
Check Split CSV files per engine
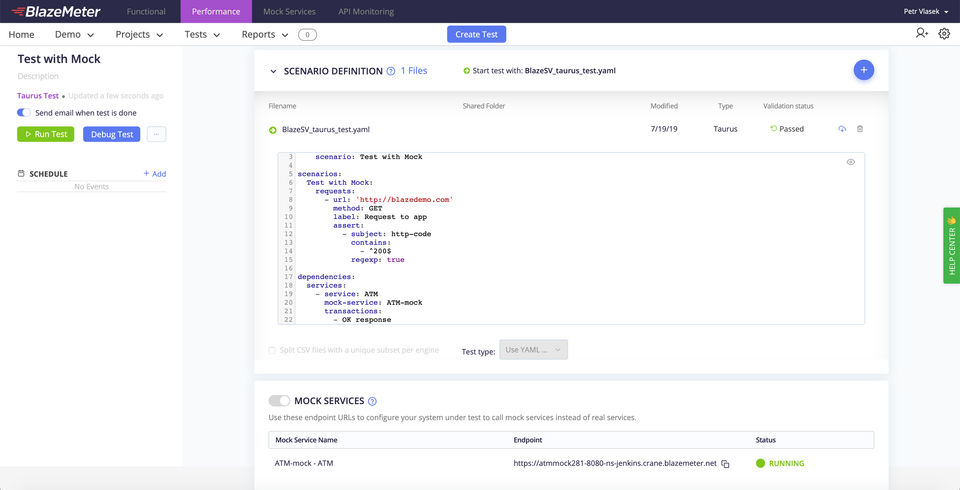click(x=272, y=350)
